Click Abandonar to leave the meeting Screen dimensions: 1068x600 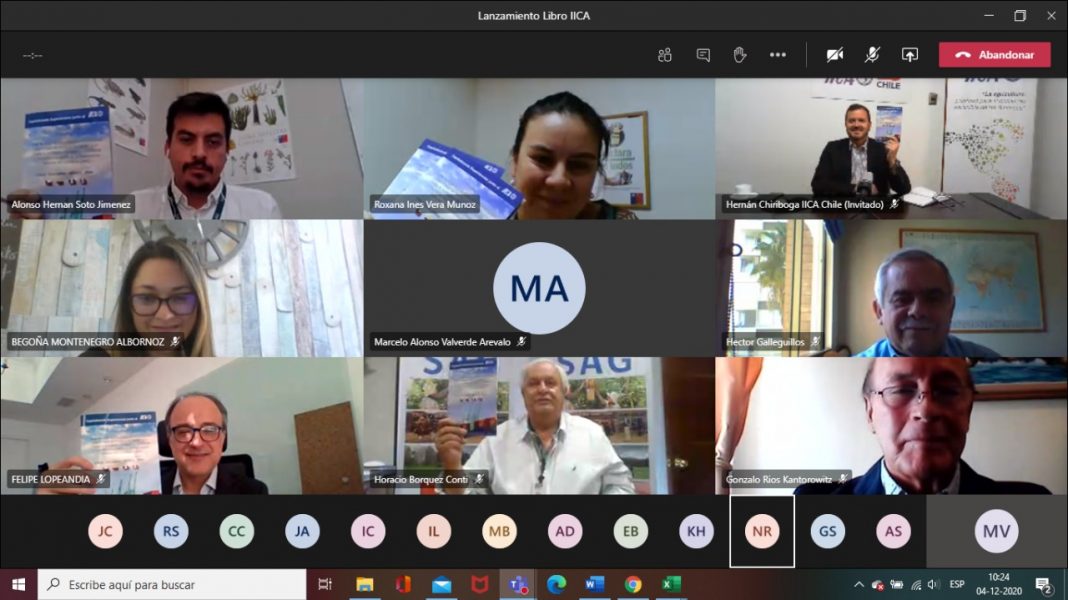994,55
